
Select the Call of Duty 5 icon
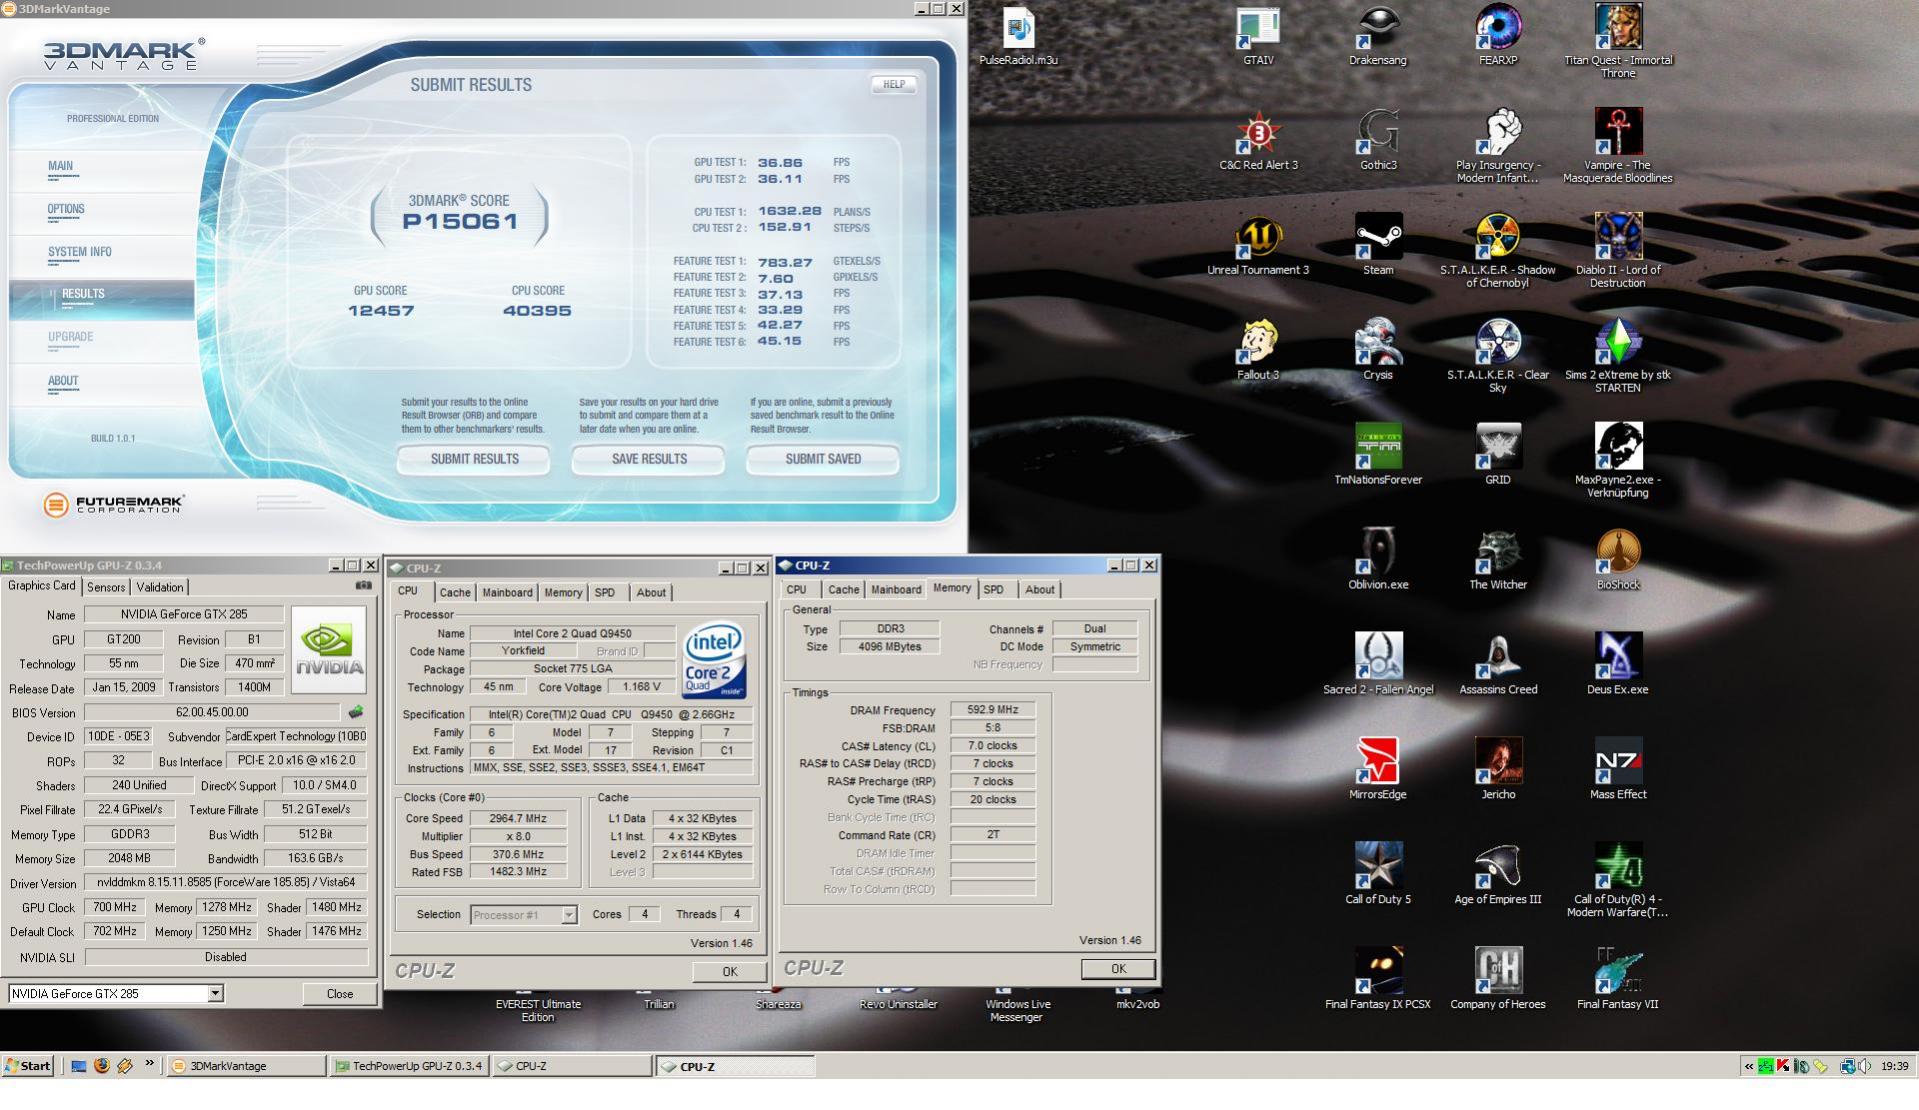click(1377, 875)
